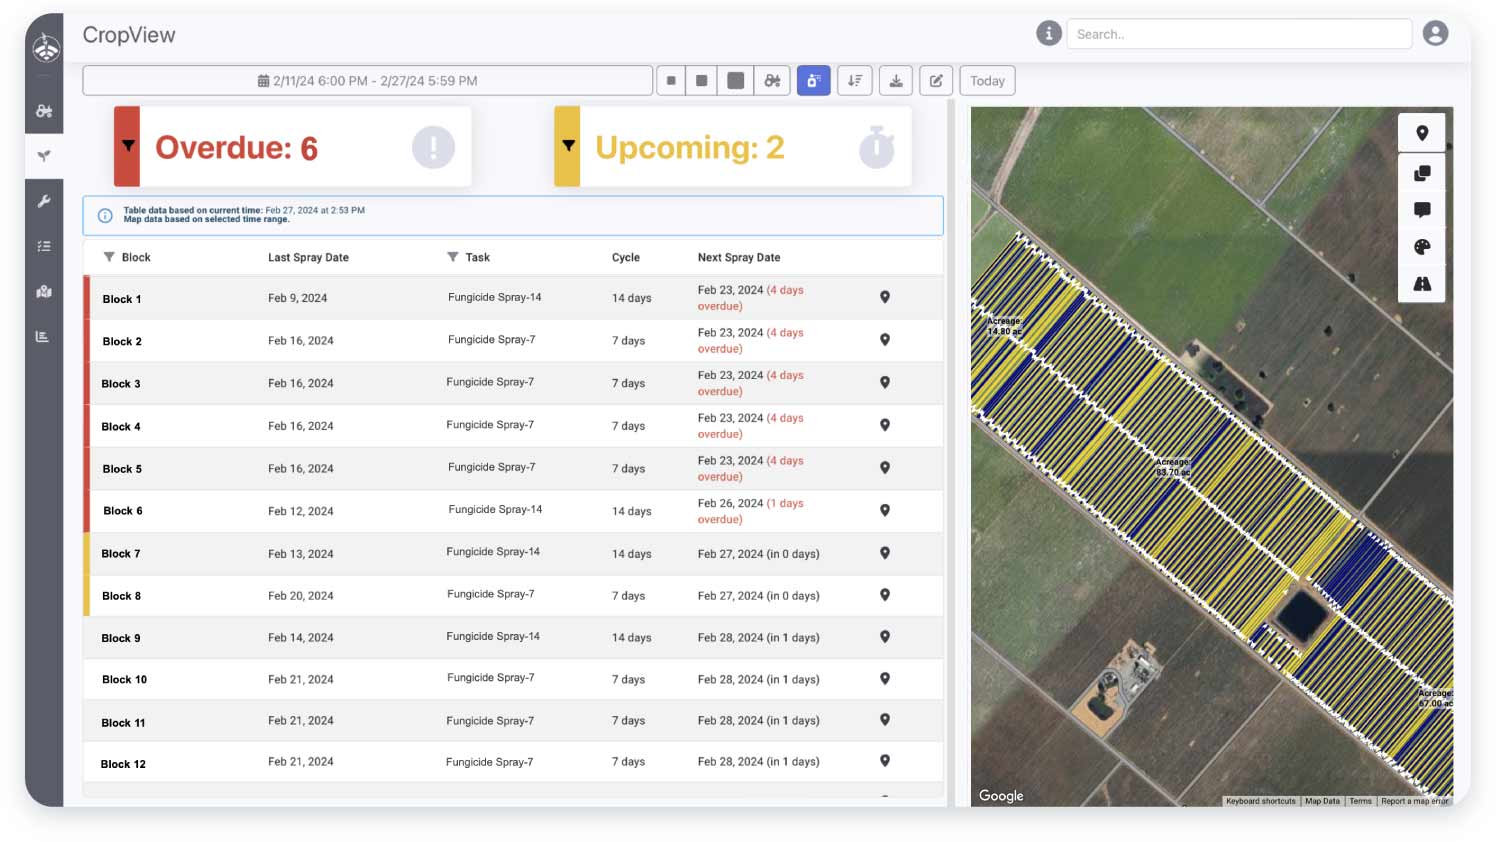1496x842 pixels.
Task: Click the download export icon in the toolbar
Action: (896, 80)
